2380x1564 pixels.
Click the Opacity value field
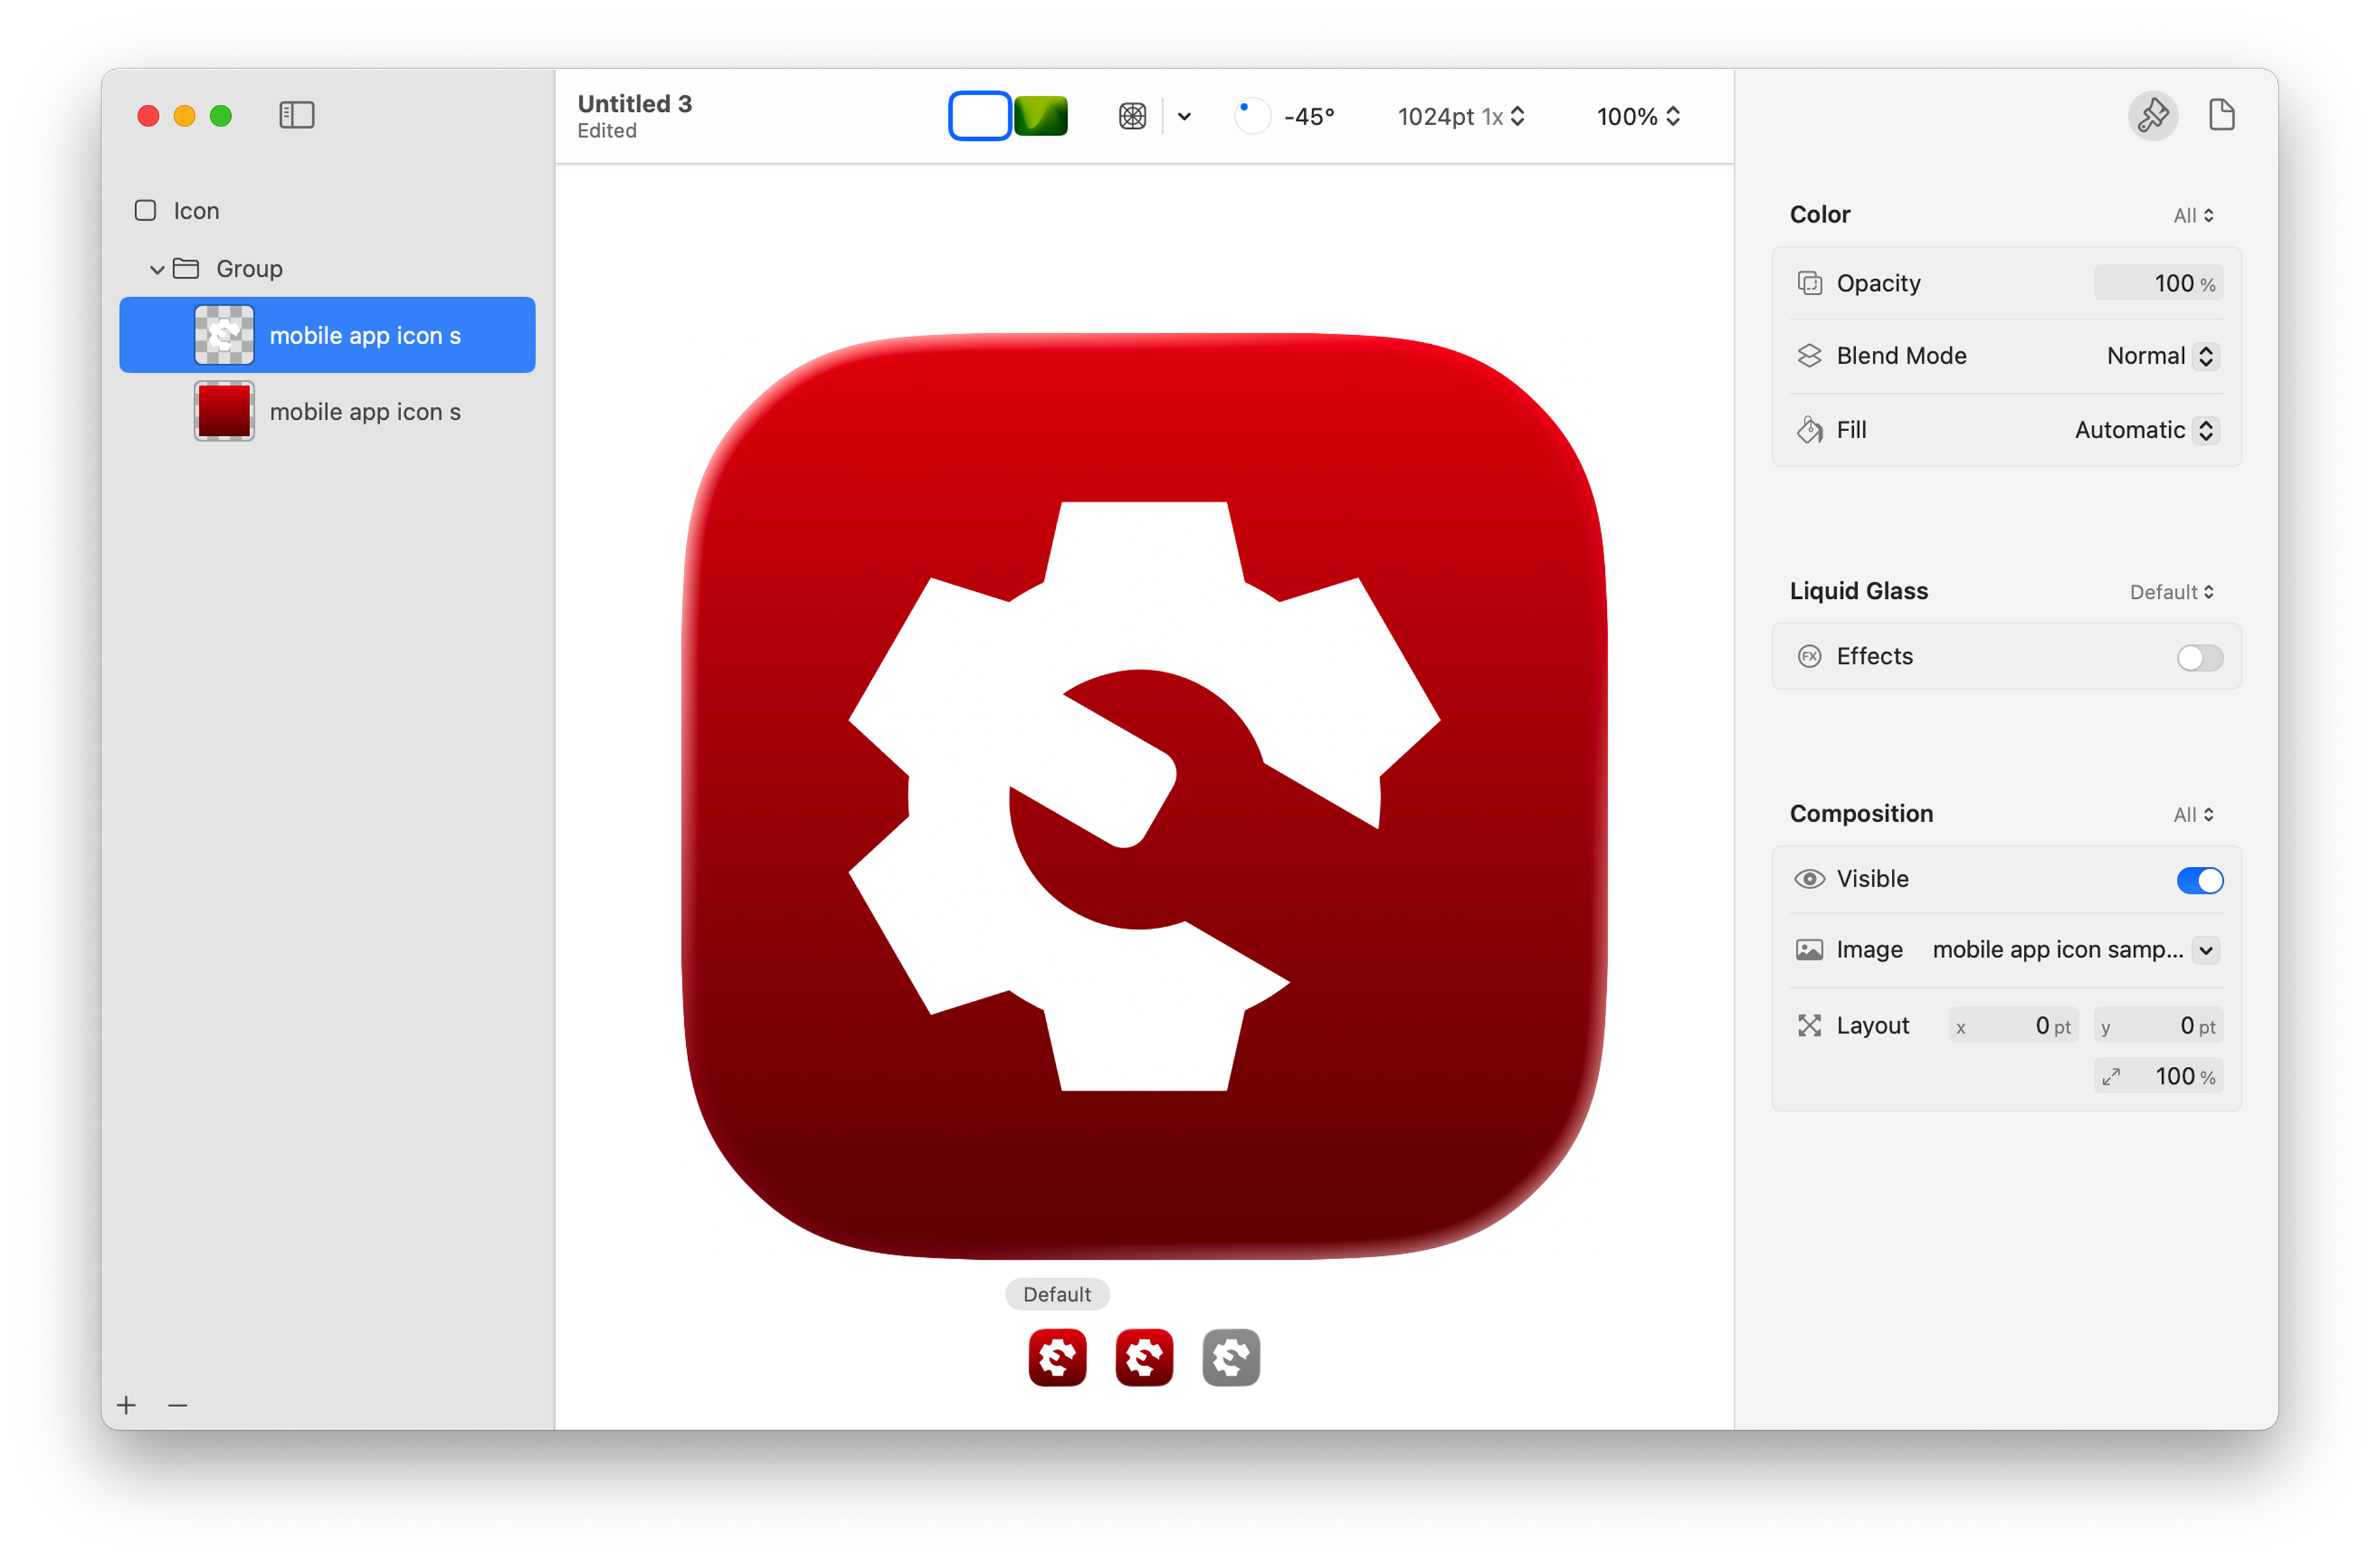(x=2158, y=283)
